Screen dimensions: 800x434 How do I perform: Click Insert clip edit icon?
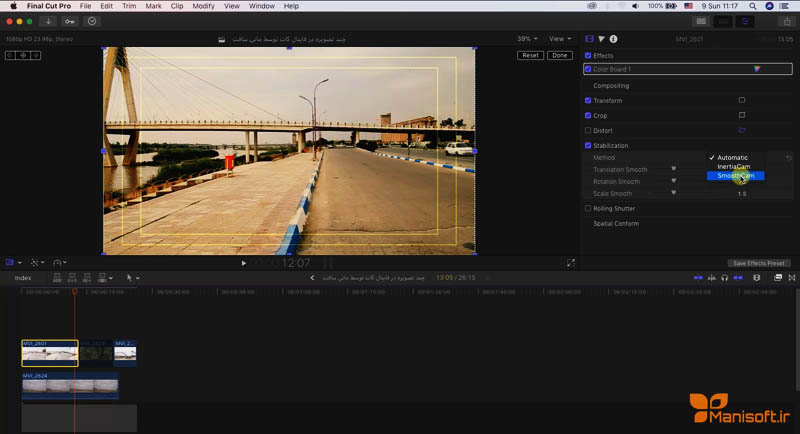click(x=72, y=277)
